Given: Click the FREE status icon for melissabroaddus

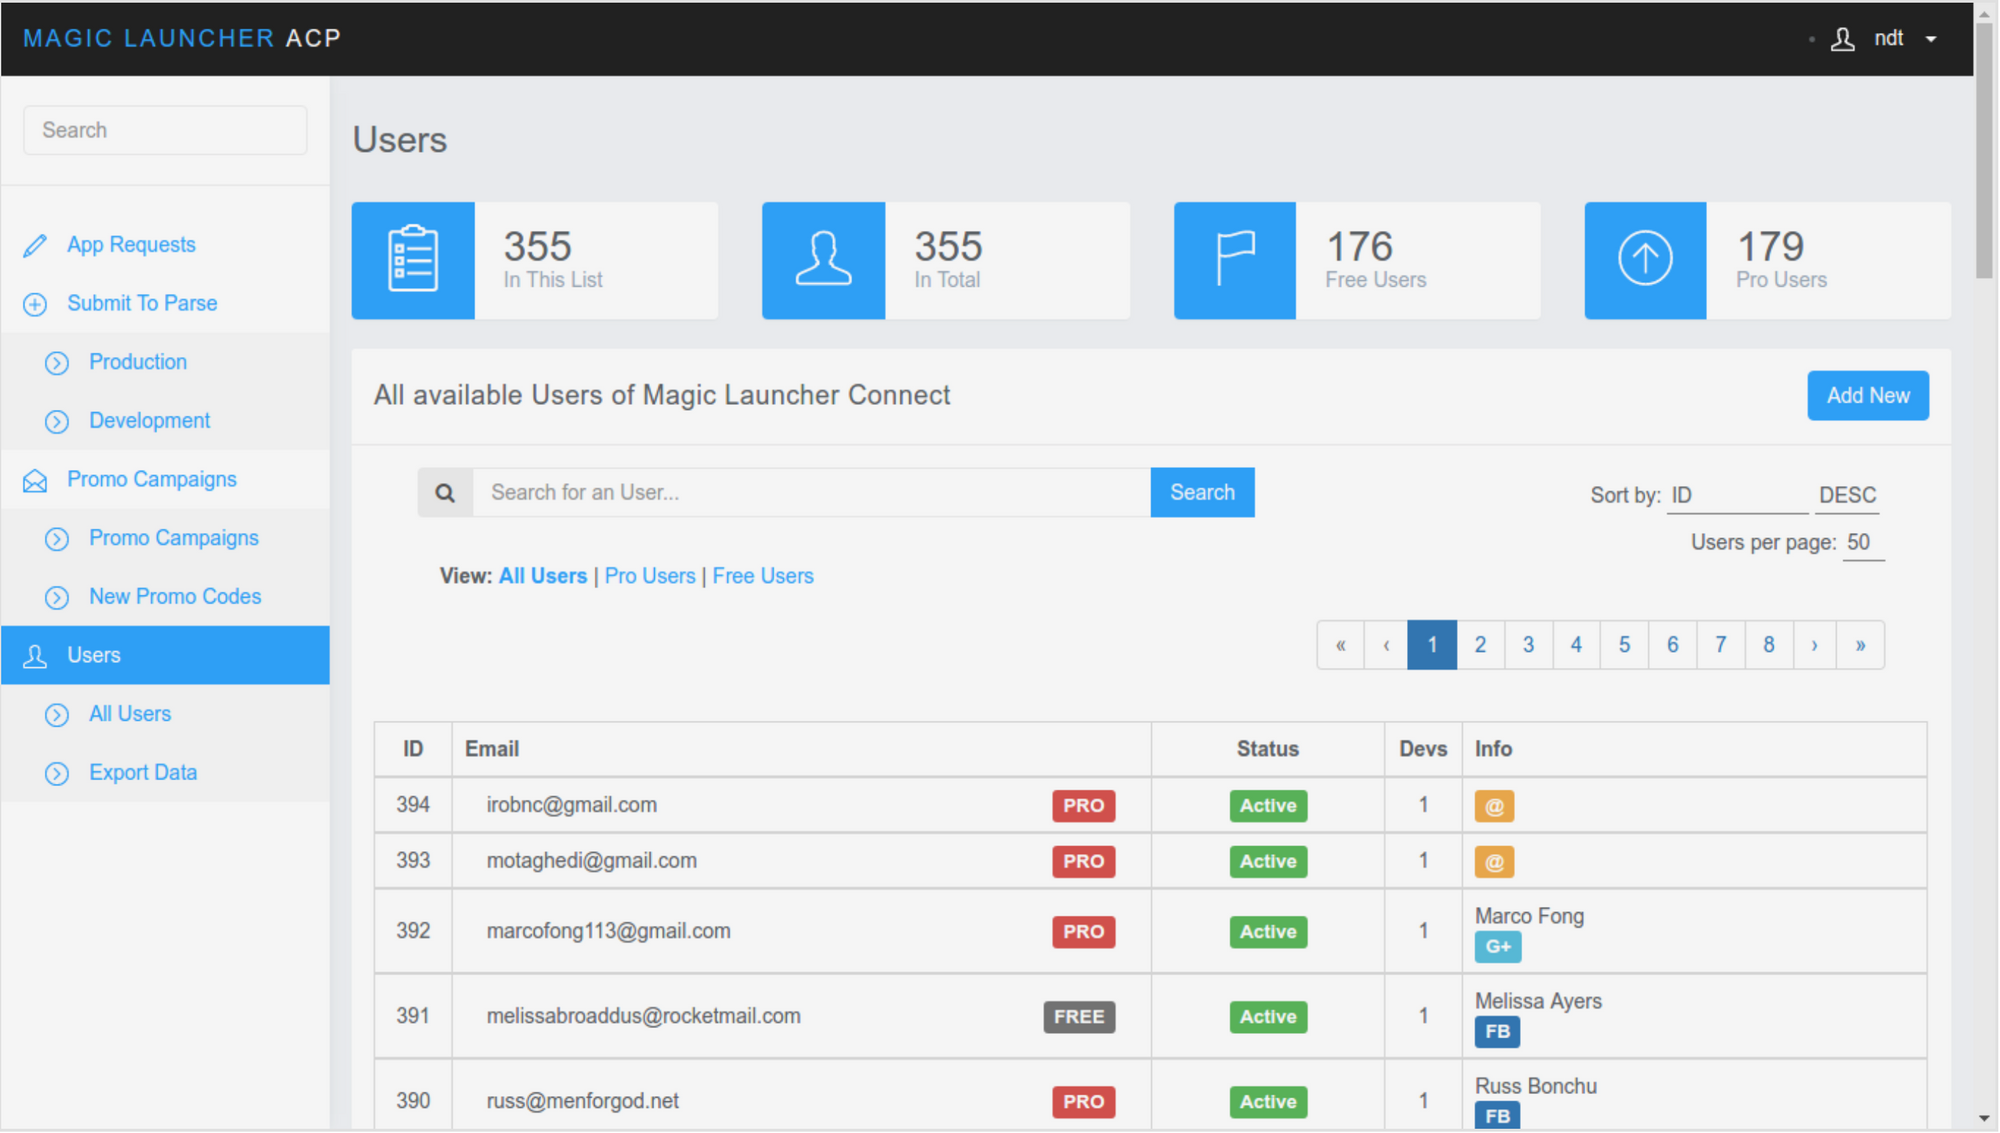Looking at the screenshot, I should 1078,1016.
